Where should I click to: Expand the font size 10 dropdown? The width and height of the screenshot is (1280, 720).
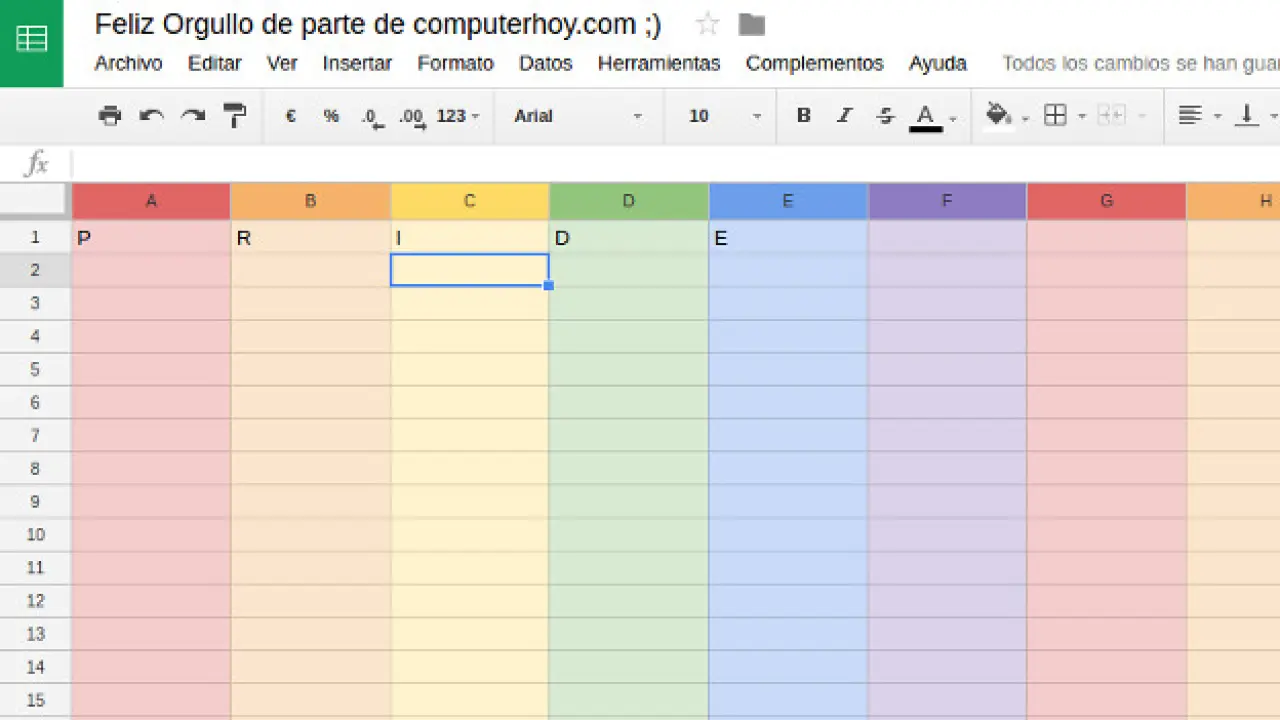pos(725,116)
